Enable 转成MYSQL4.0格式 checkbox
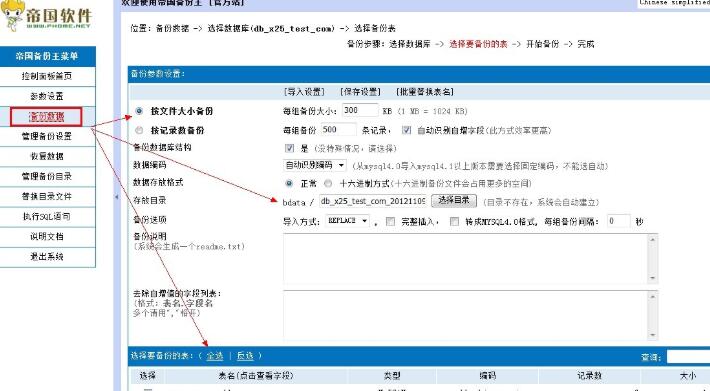The image size is (710, 391). pos(454,221)
